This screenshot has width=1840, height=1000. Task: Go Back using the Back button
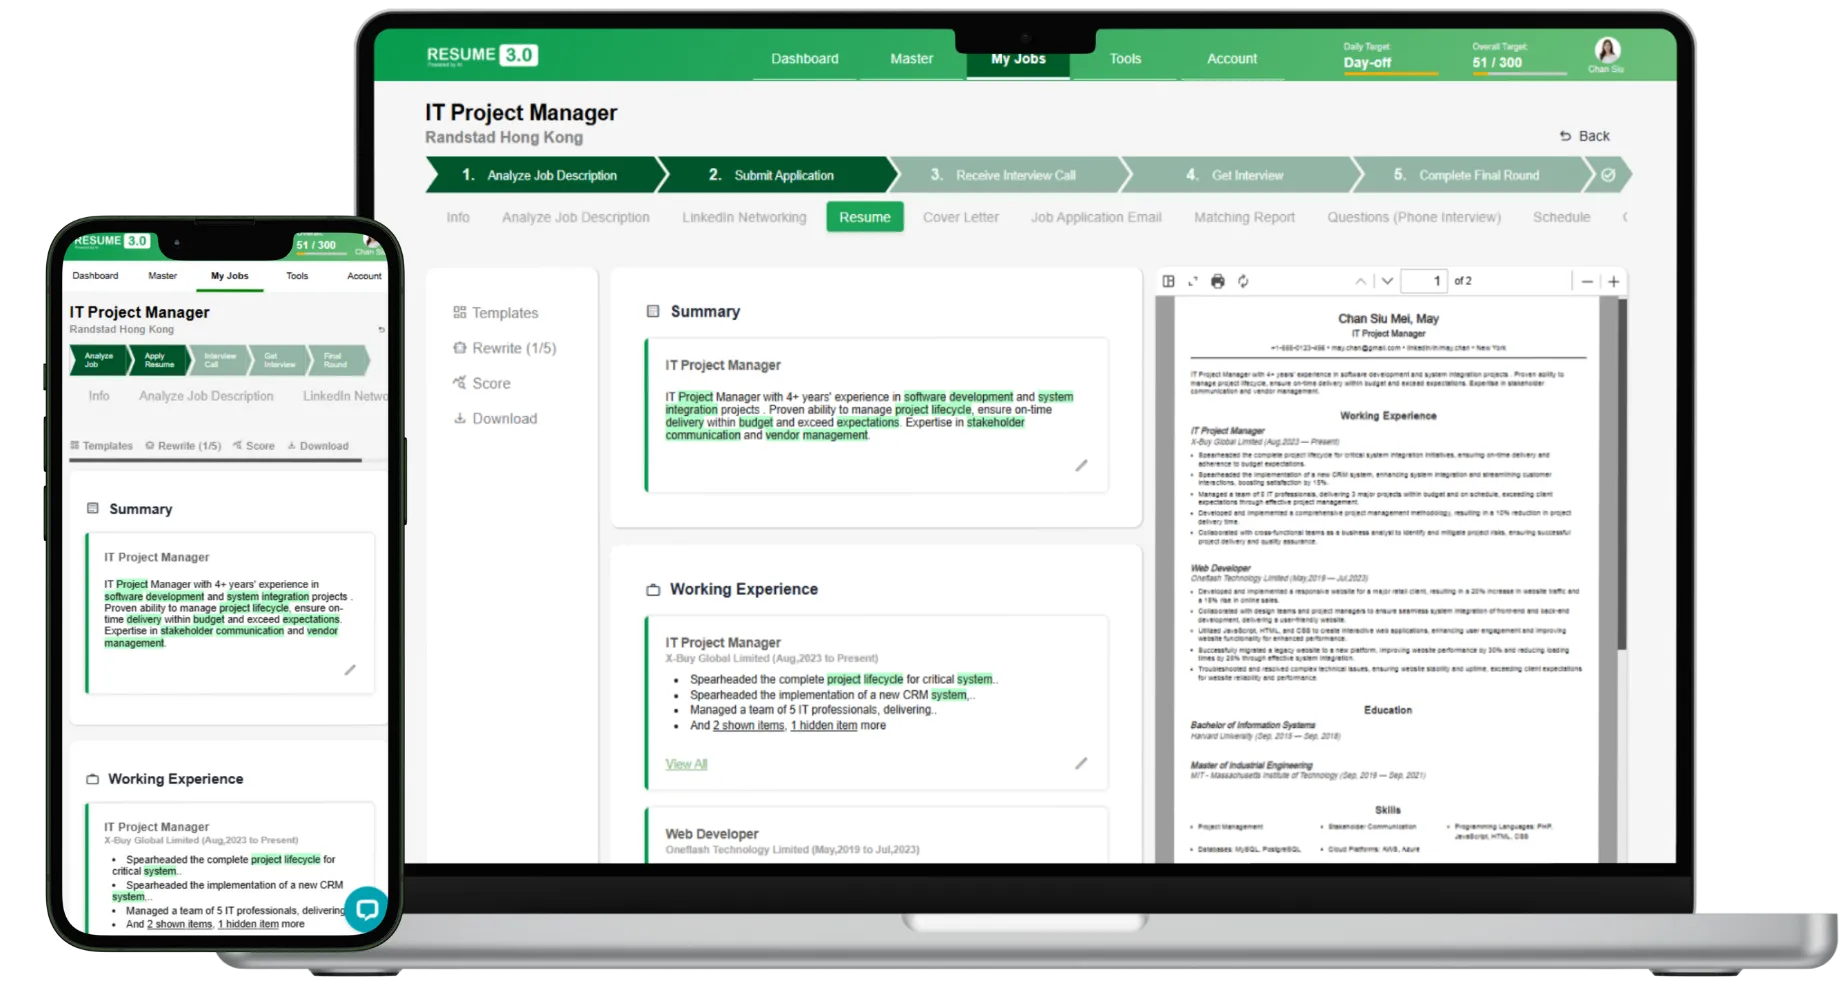coord(1584,136)
